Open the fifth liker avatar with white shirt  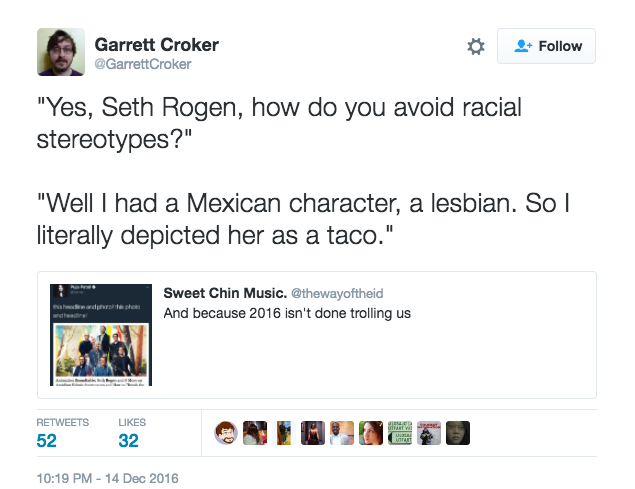tap(342, 433)
